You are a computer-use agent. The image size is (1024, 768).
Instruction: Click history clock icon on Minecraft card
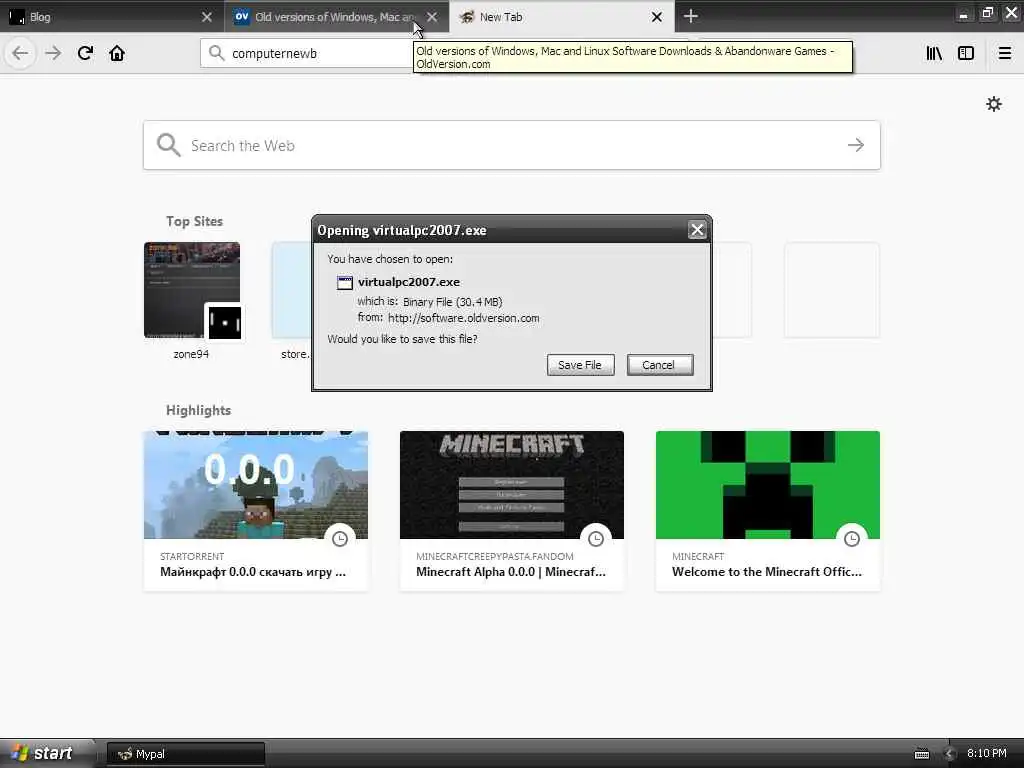(x=852, y=539)
